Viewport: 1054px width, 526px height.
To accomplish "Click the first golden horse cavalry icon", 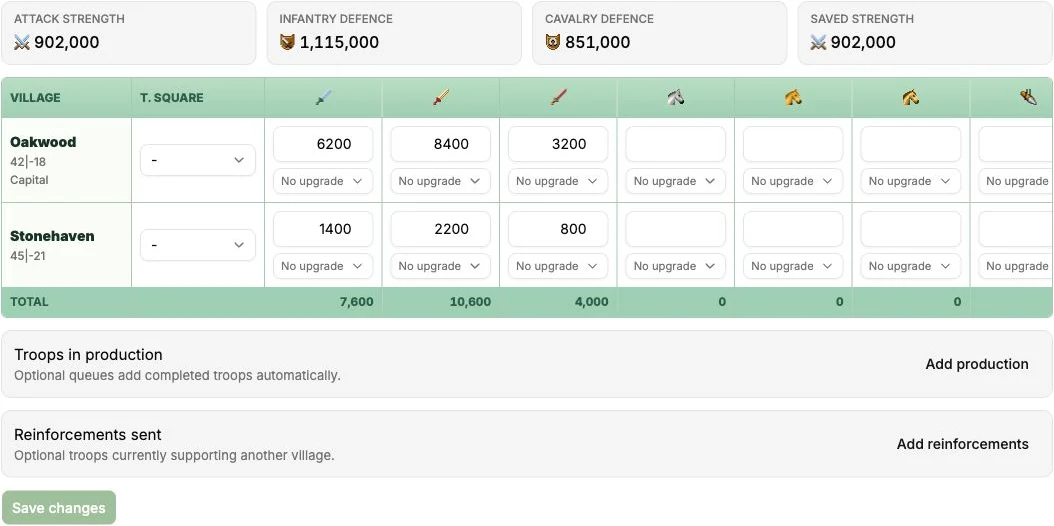I will (x=793, y=98).
